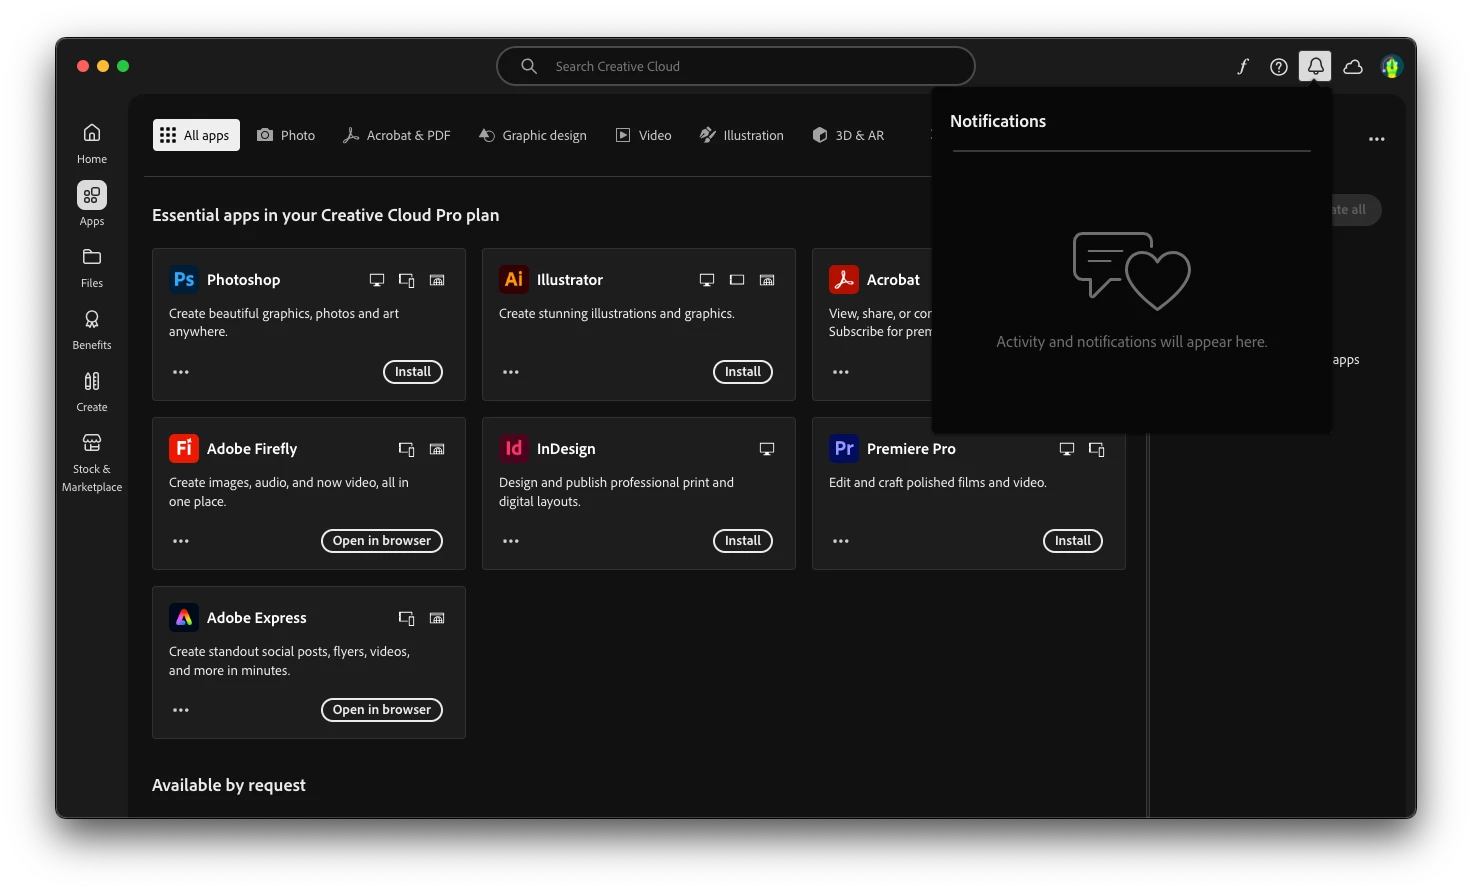
Task: Click the Acrobat app icon
Action: pos(844,280)
